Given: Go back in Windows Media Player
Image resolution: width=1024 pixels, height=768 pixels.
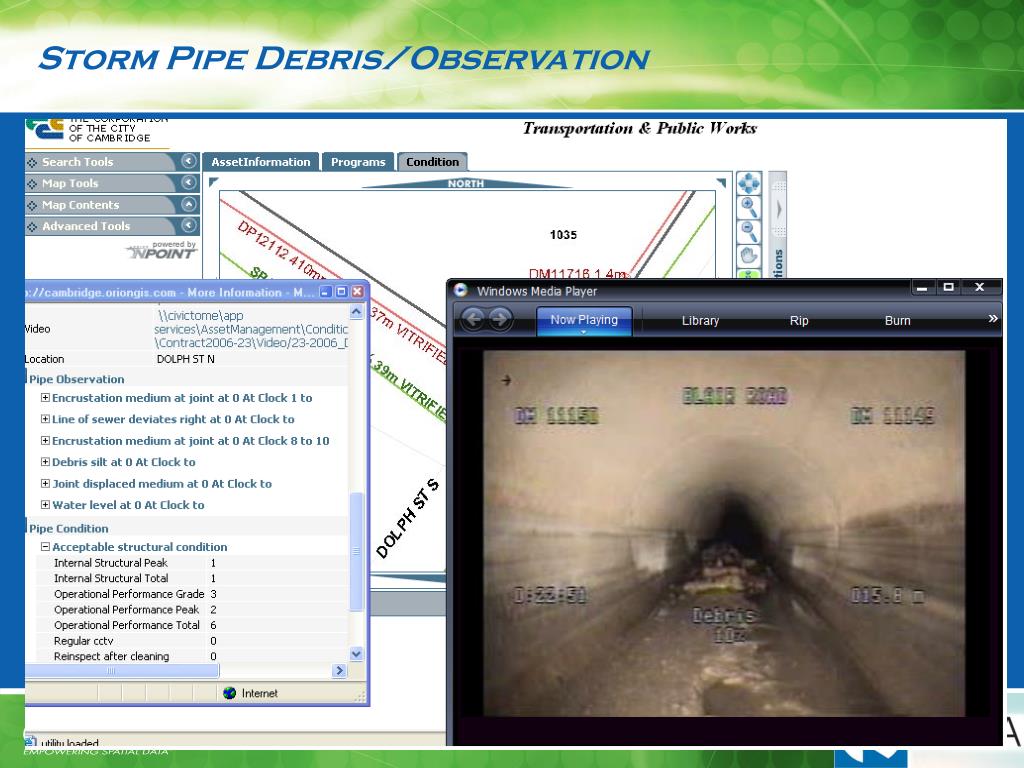Looking at the screenshot, I should click(473, 319).
